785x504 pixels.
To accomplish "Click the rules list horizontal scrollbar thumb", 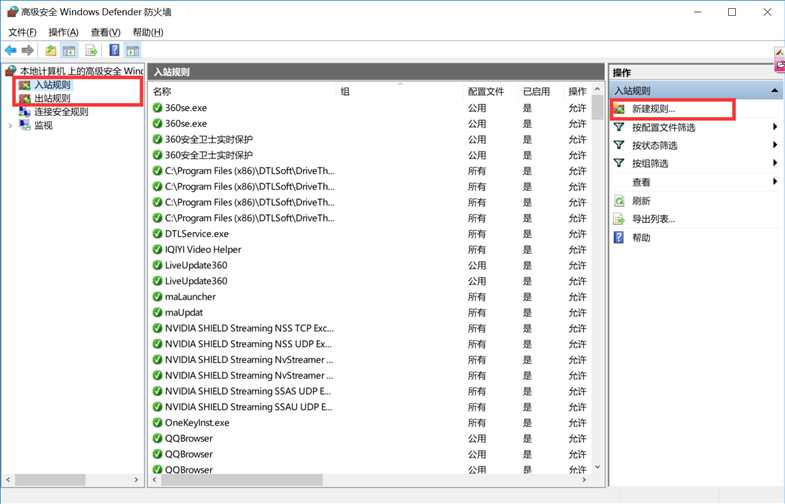I will [x=242, y=480].
